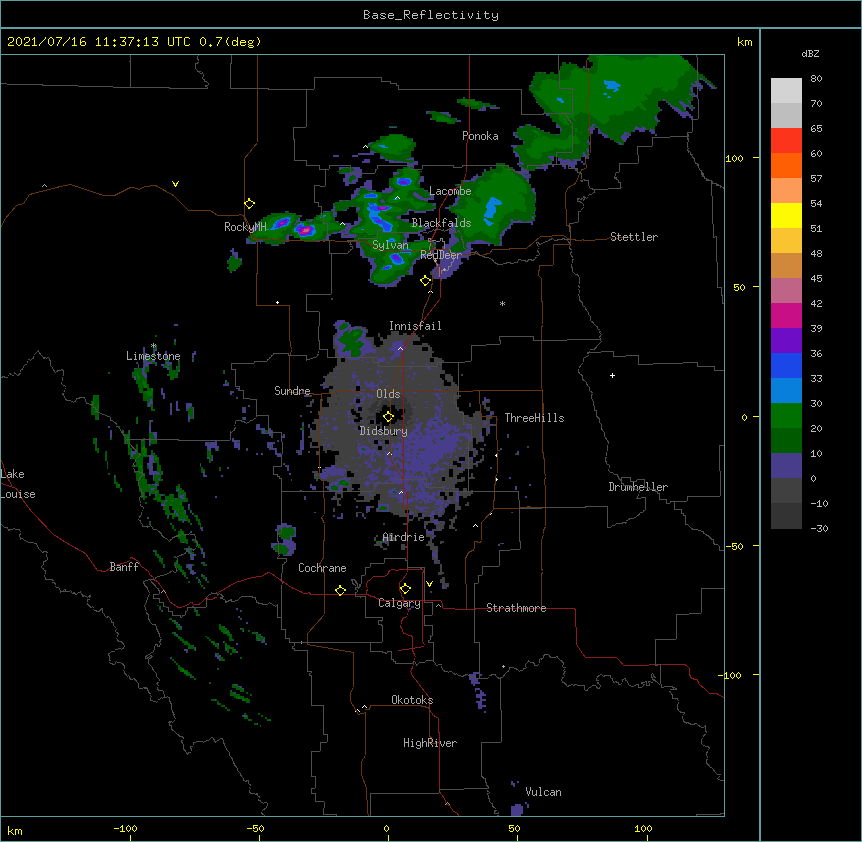
Task: Click the asterisk marker above Limestone label
Action: pos(154,346)
